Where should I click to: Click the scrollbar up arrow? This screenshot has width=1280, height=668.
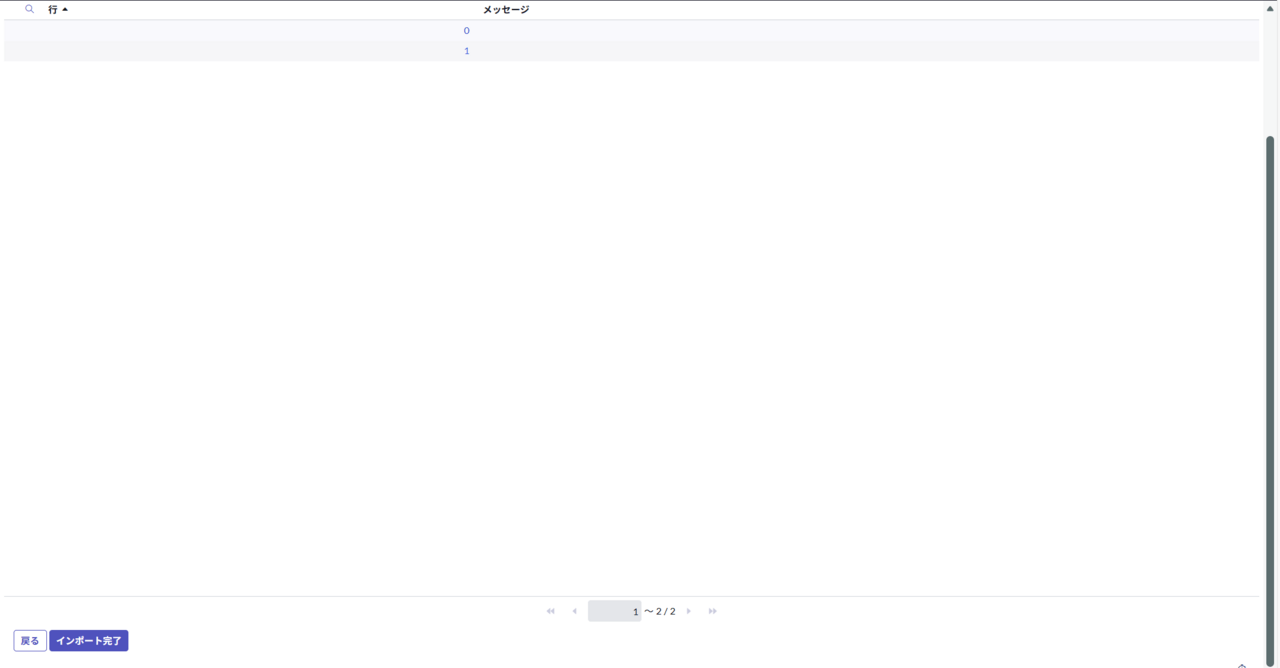click(x=1270, y=8)
